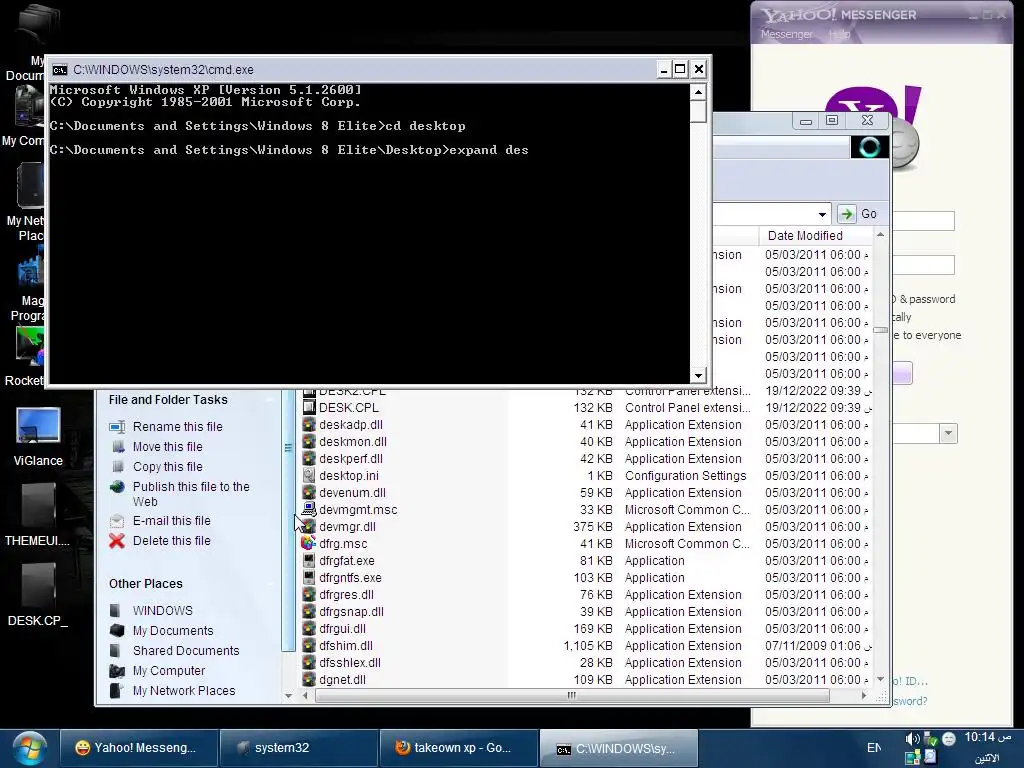This screenshot has height=768, width=1024.
Task: Switch to Yahoo! Messenger taskbar button
Action: click(138, 748)
